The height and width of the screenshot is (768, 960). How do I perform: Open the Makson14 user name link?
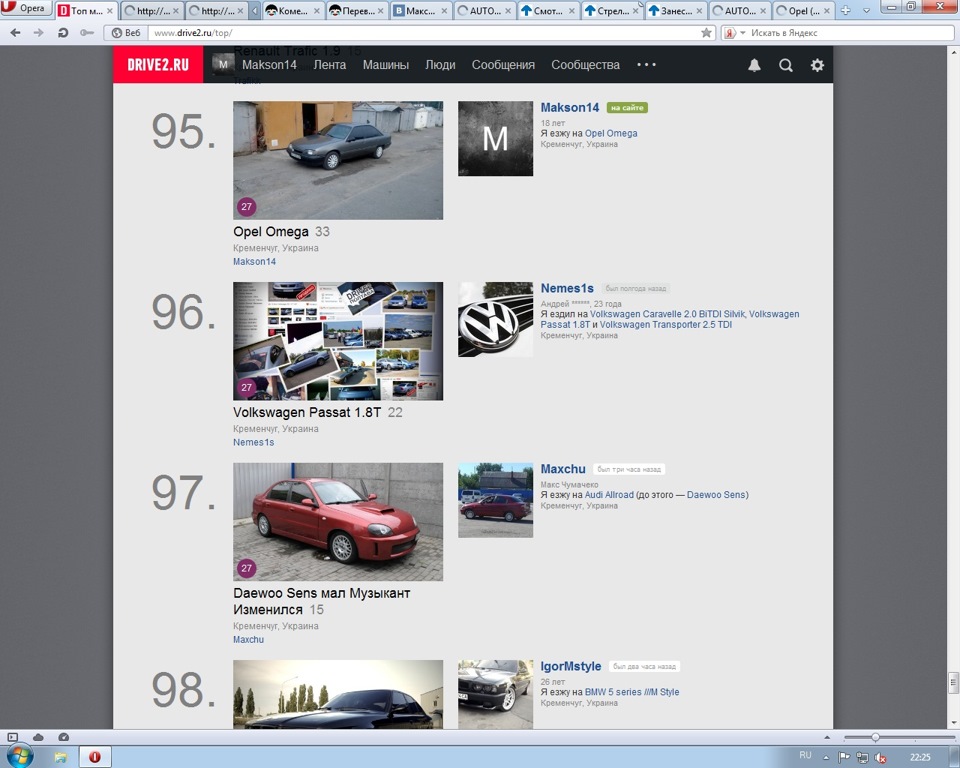click(x=569, y=107)
